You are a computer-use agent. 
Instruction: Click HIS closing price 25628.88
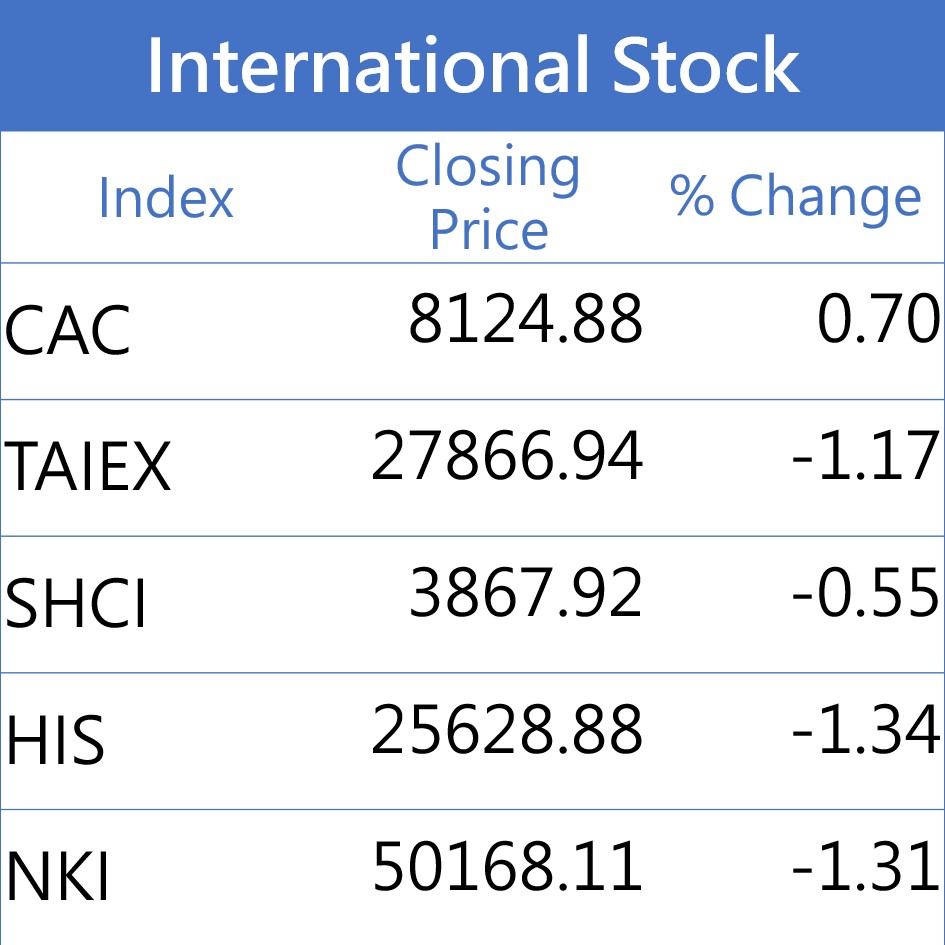click(506, 731)
